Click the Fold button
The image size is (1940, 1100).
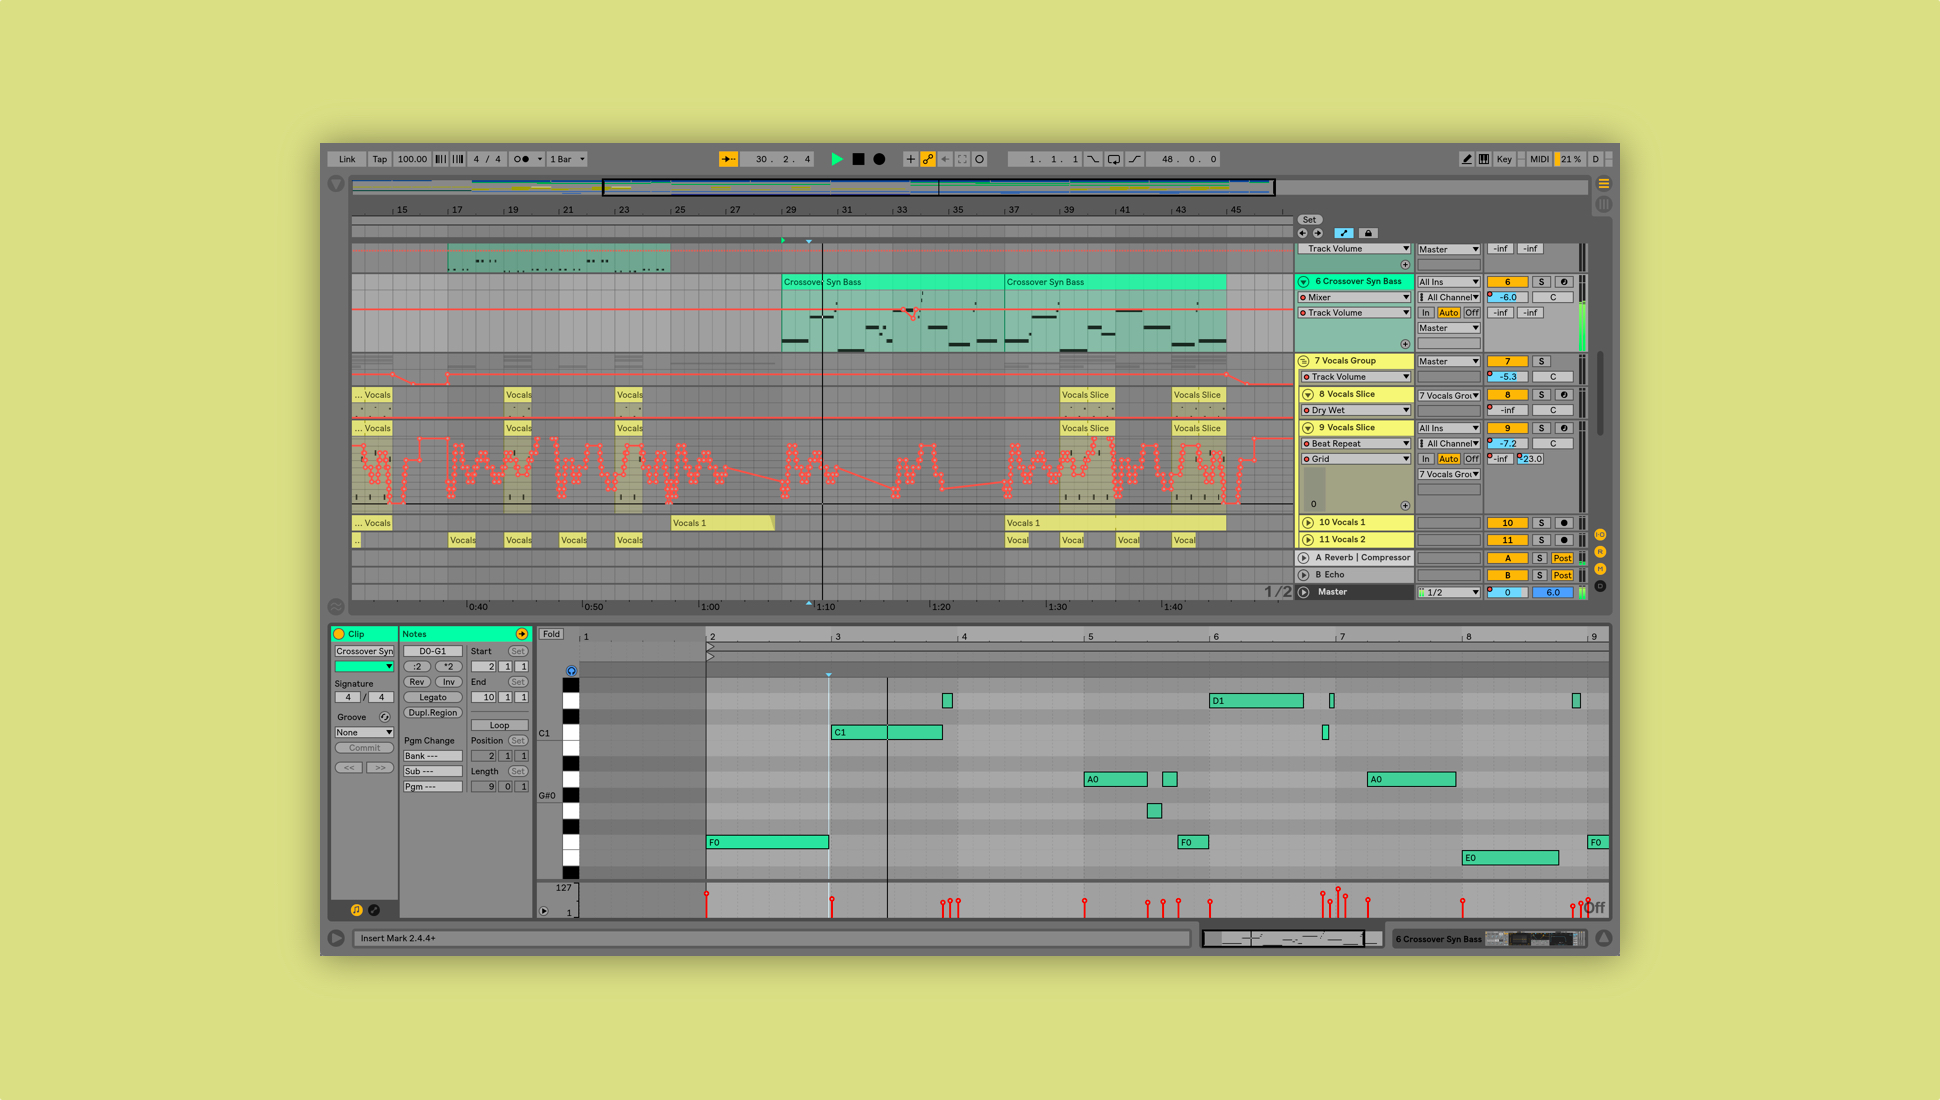[x=551, y=634]
